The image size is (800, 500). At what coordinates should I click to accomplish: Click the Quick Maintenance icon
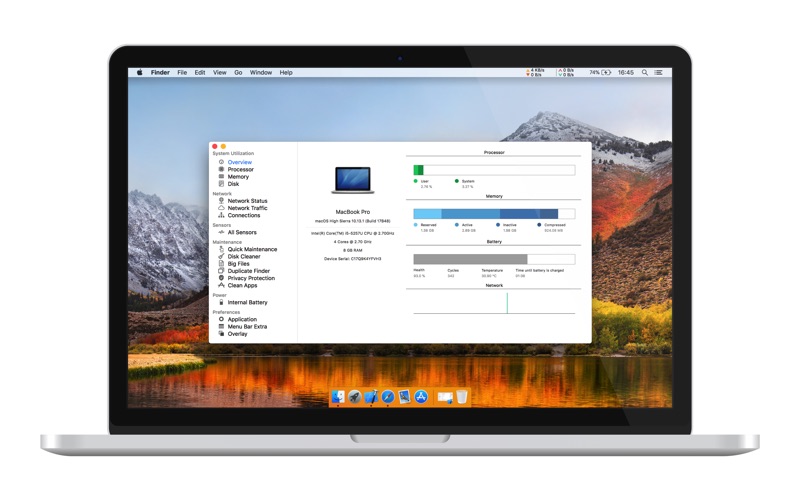click(221, 249)
